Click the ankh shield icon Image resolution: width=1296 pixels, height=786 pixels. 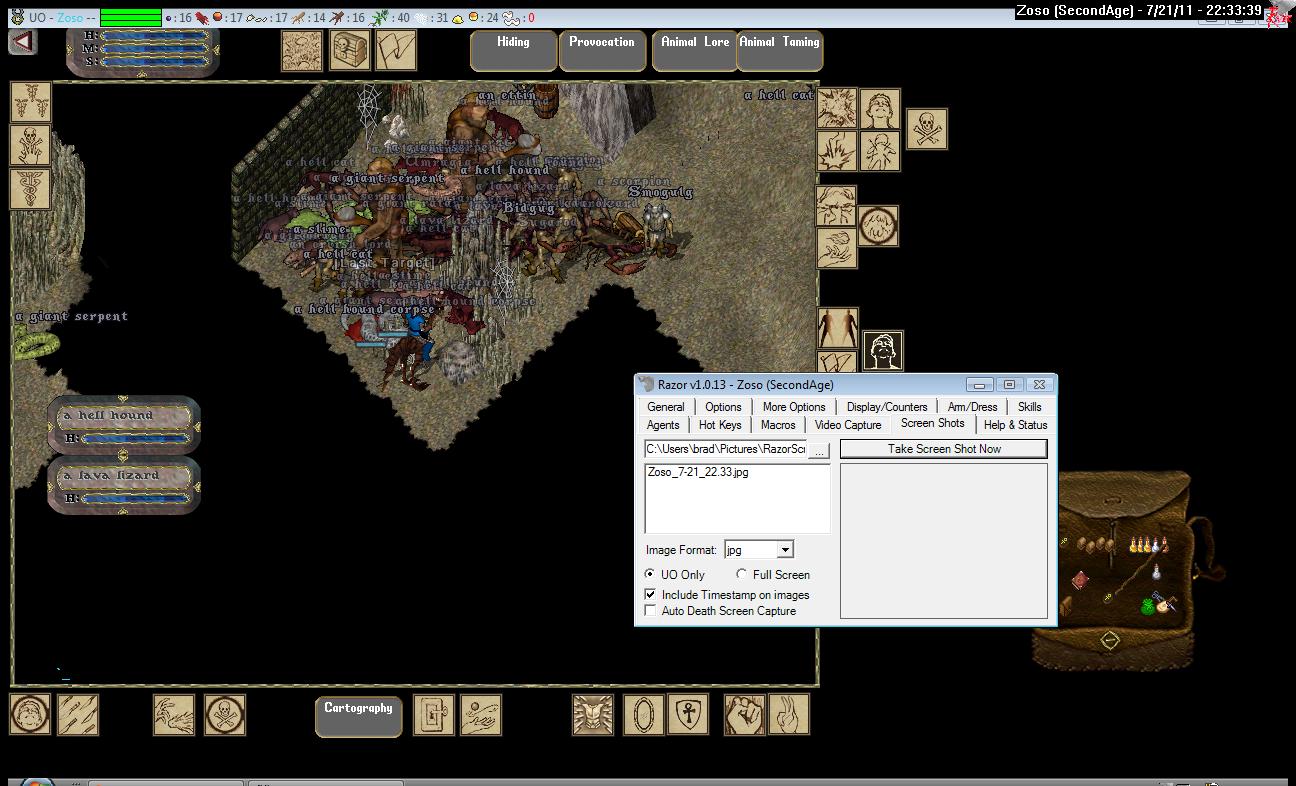click(688, 714)
